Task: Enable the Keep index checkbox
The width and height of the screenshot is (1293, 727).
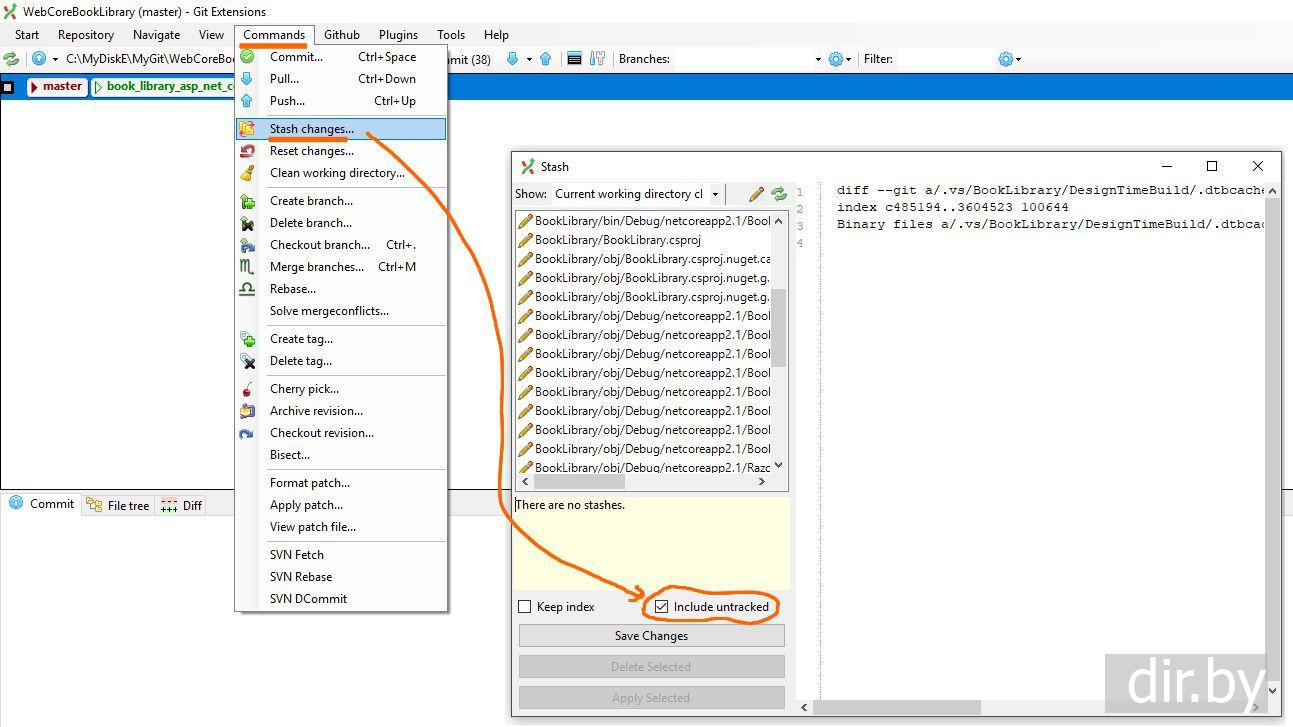Action: tap(524, 607)
